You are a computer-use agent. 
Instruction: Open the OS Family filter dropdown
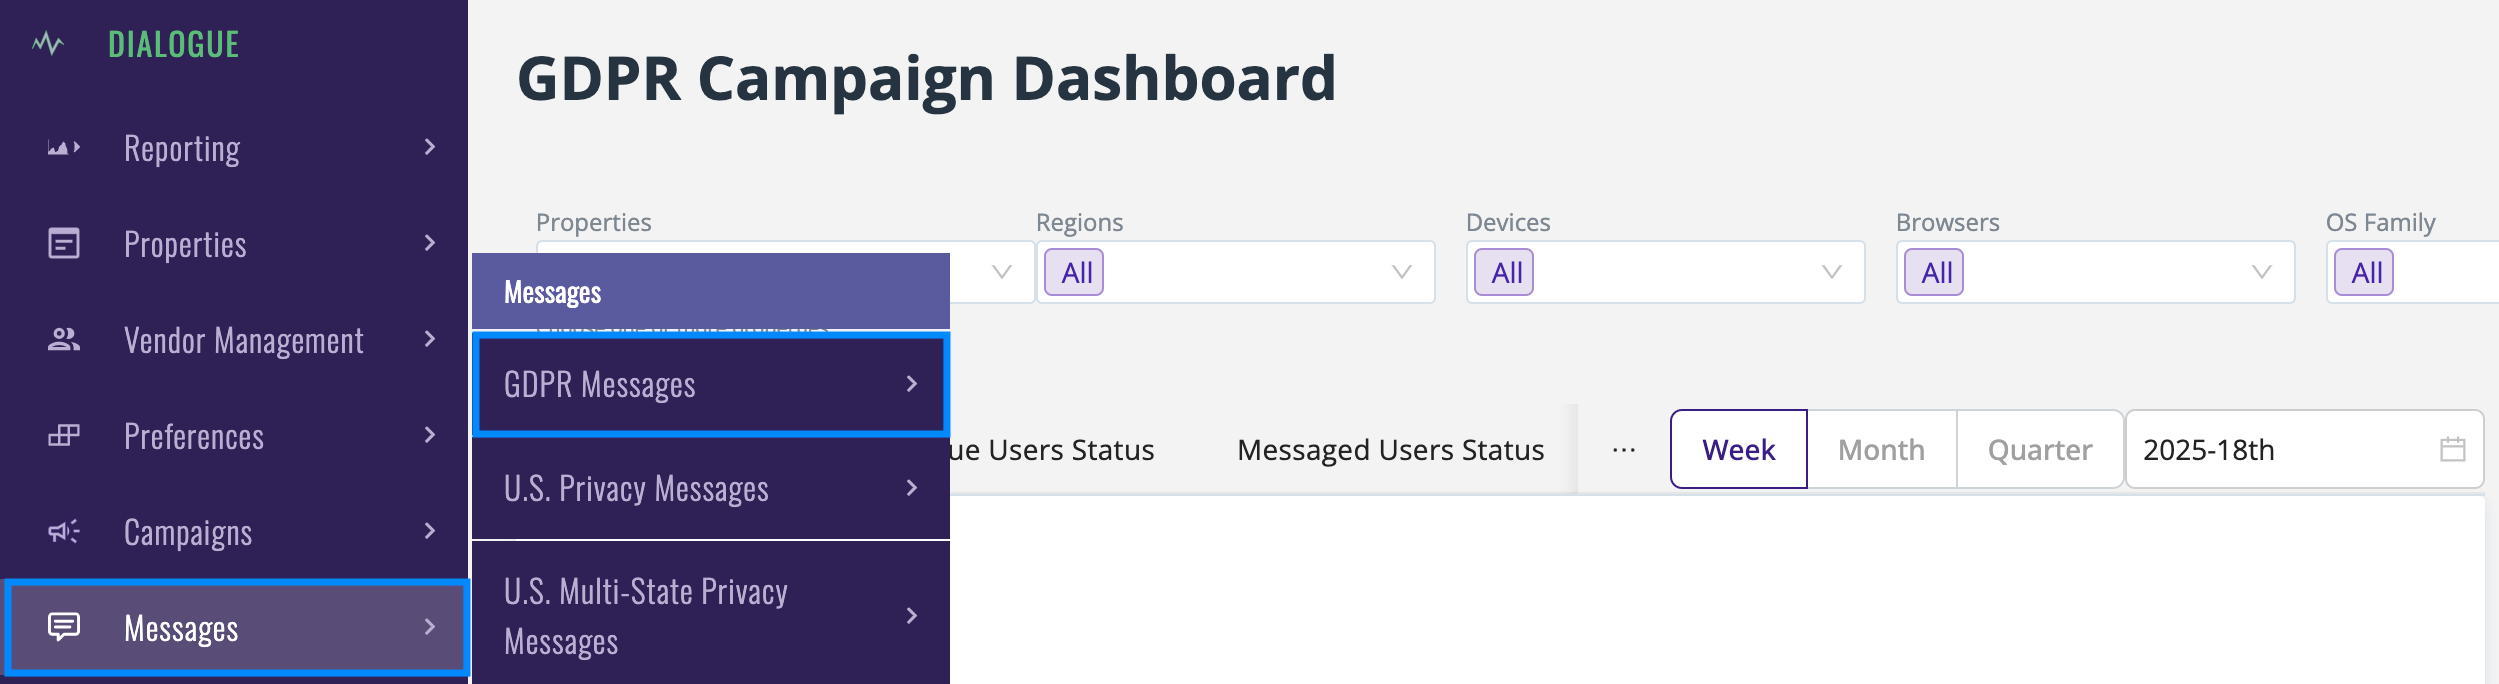point(2412,272)
